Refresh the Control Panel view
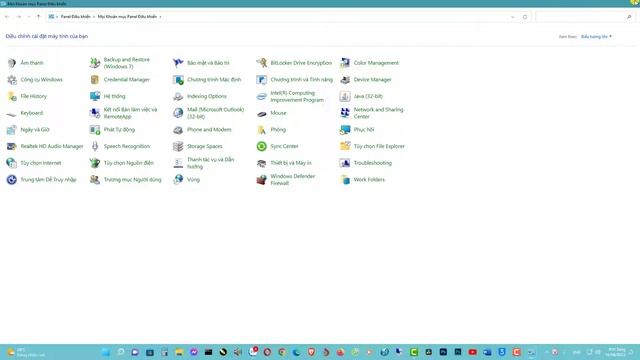Image resolution: width=640 pixels, height=360 pixels. pyautogui.click(x=525, y=17)
